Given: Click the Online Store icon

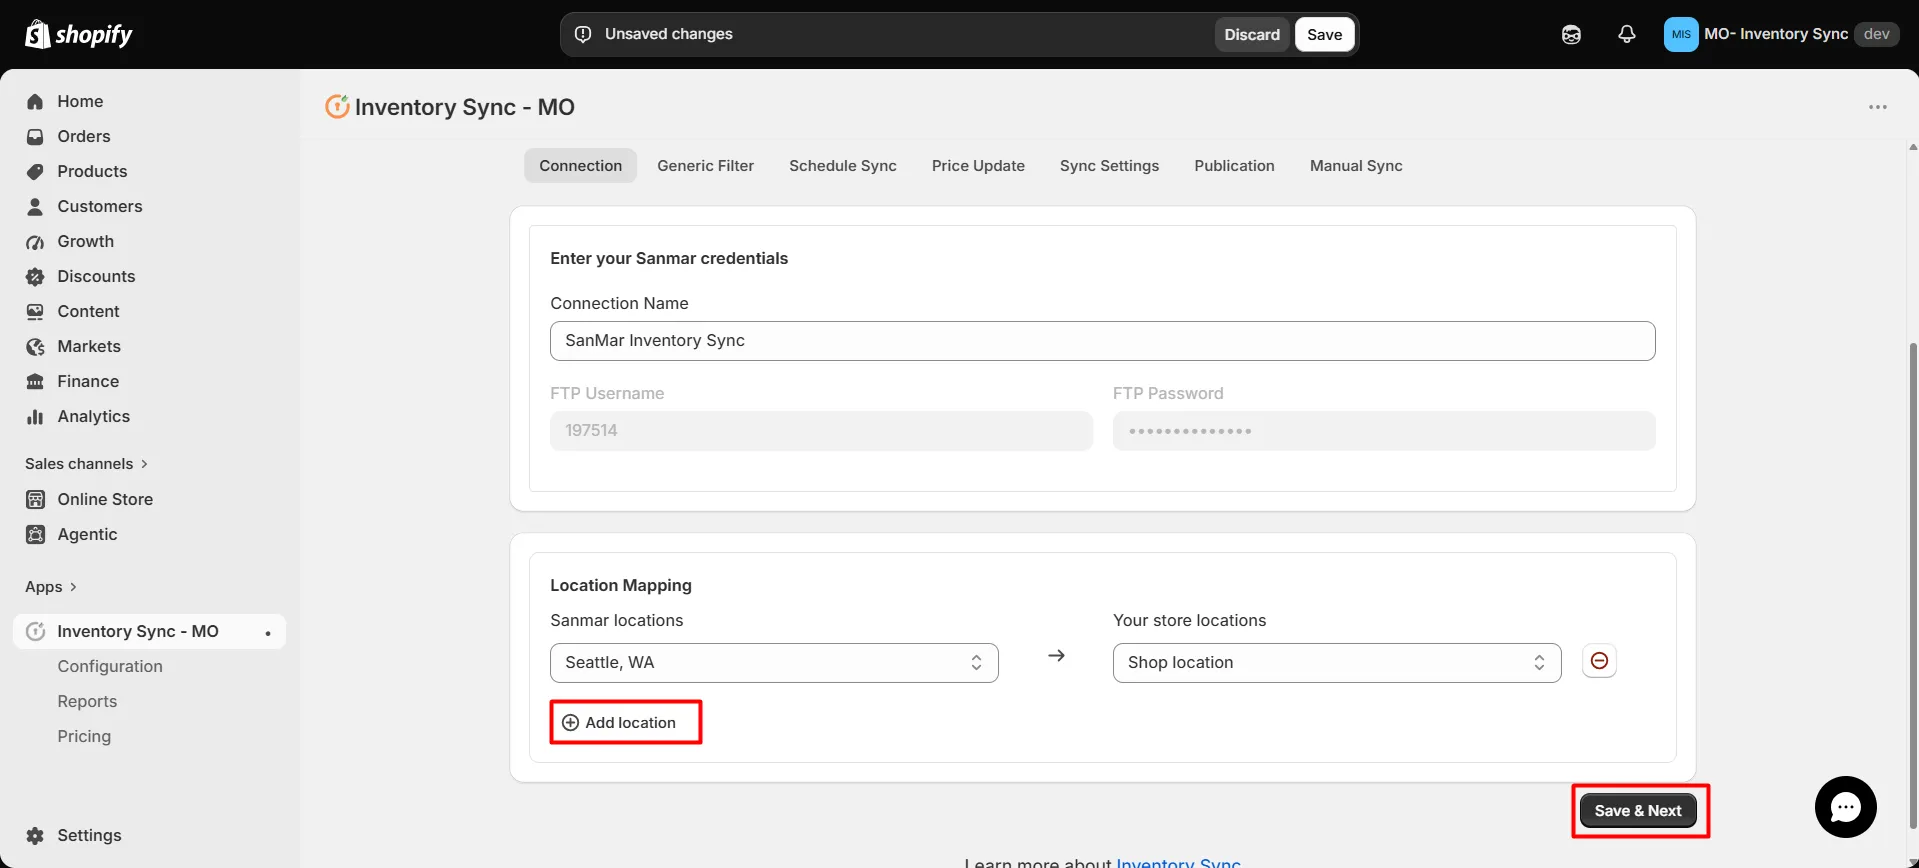Looking at the screenshot, I should (x=35, y=499).
